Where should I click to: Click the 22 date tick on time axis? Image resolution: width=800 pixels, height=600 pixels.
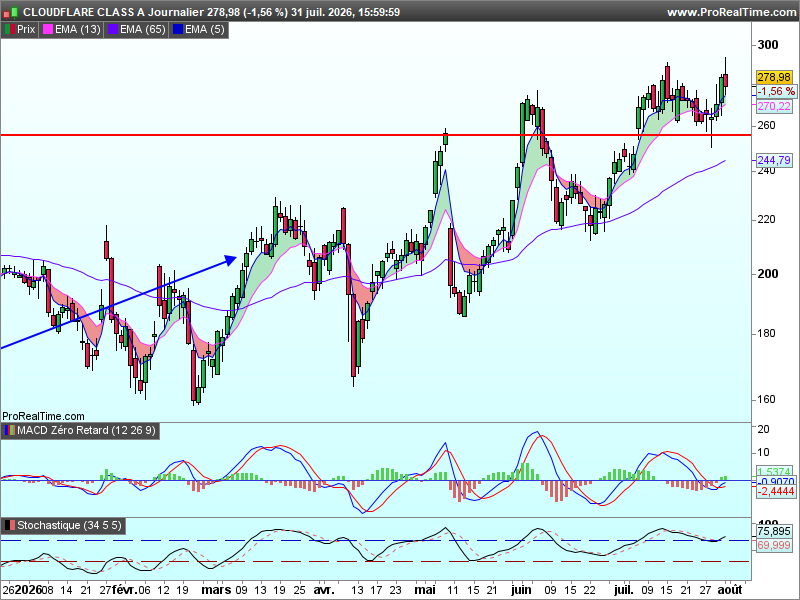tap(589, 590)
